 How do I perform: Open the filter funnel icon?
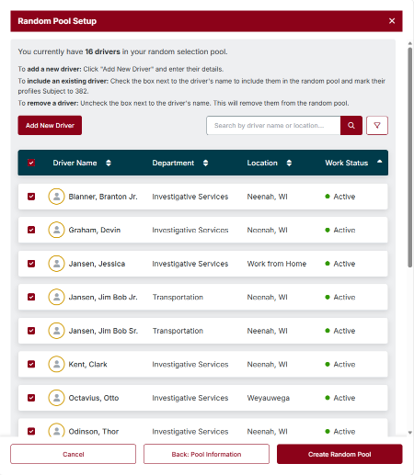377,125
